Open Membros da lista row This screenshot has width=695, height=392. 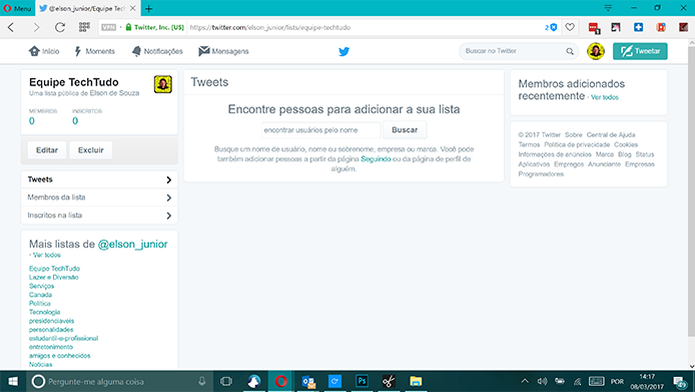coord(99,197)
